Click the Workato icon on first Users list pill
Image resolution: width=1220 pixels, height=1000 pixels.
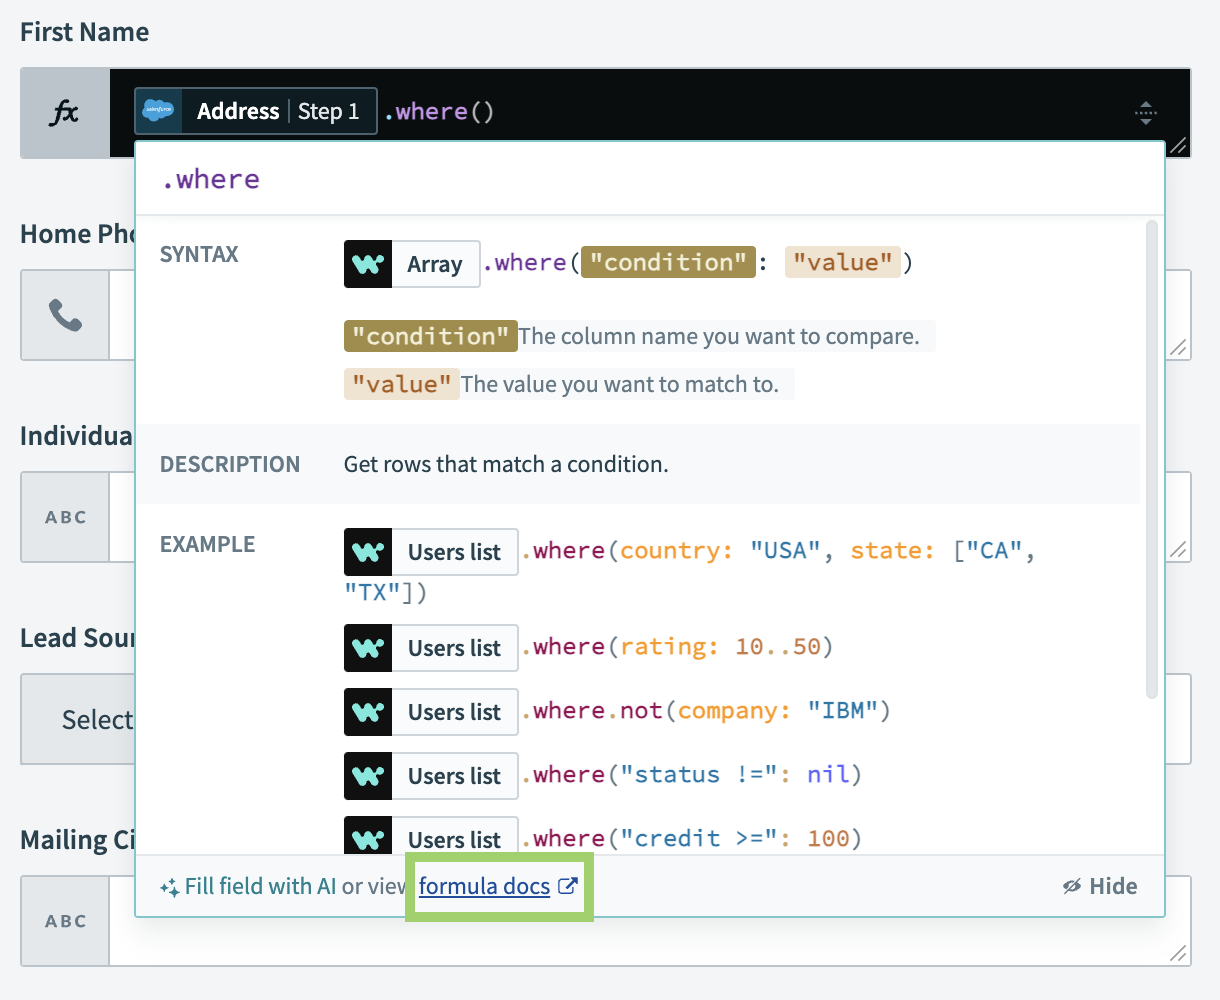pos(367,551)
